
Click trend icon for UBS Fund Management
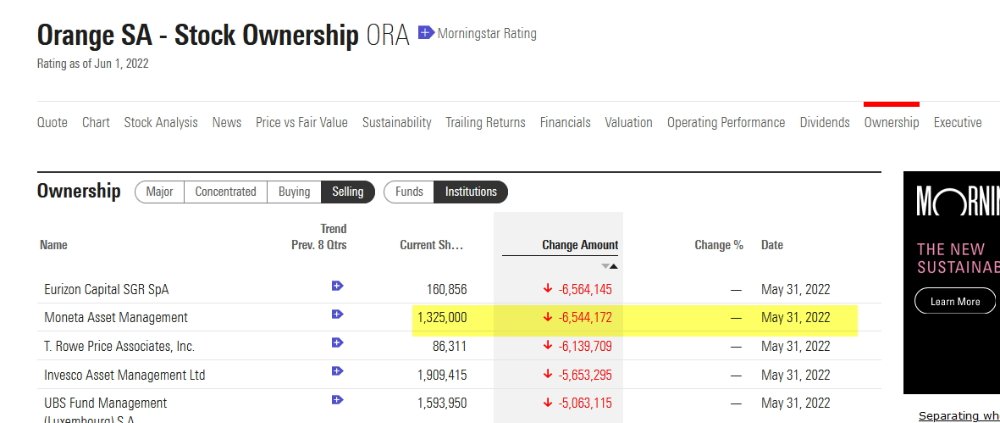tap(337, 400)
